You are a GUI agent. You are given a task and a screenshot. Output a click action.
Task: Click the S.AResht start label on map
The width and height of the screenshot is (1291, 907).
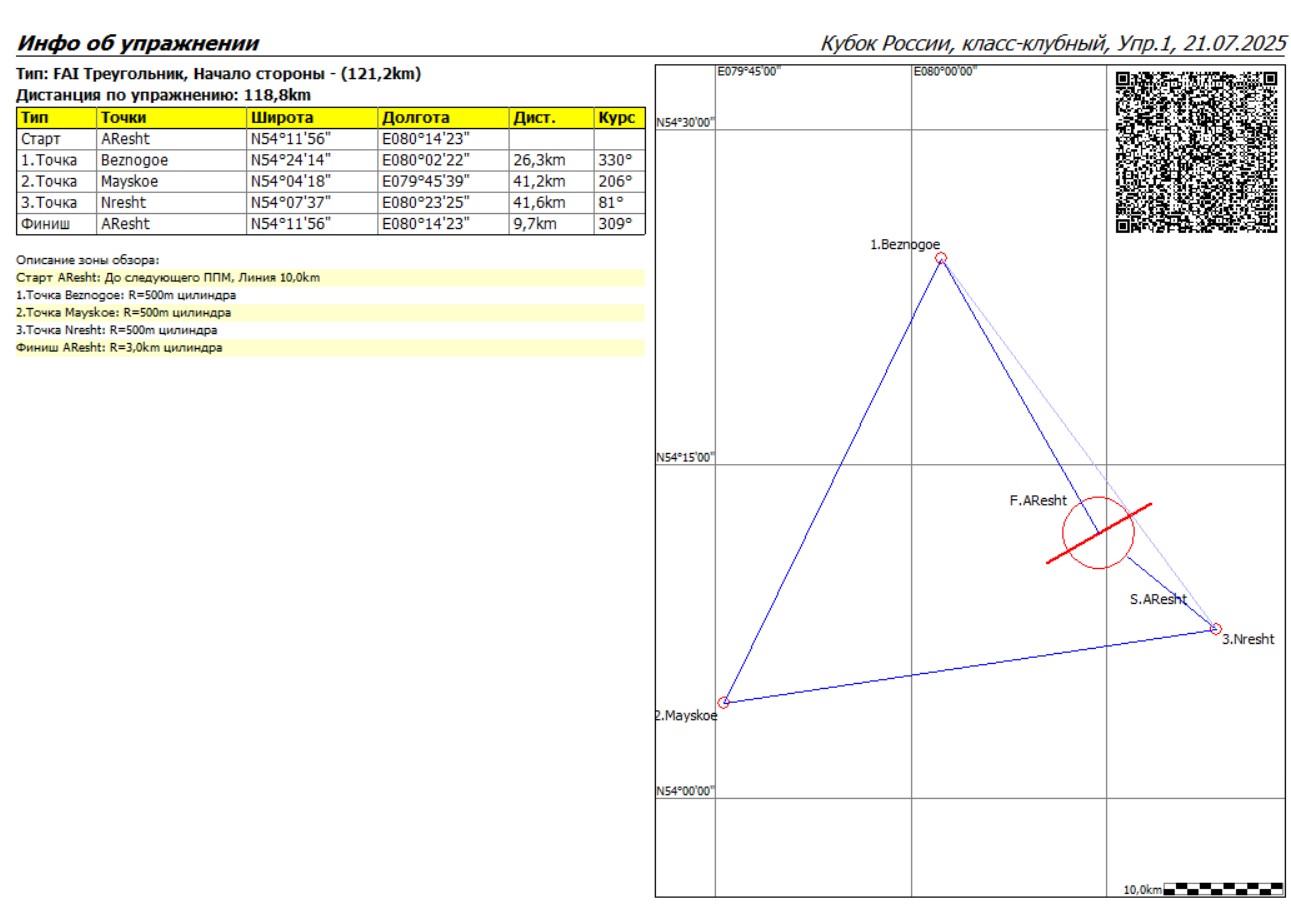tap(1157, 599)
